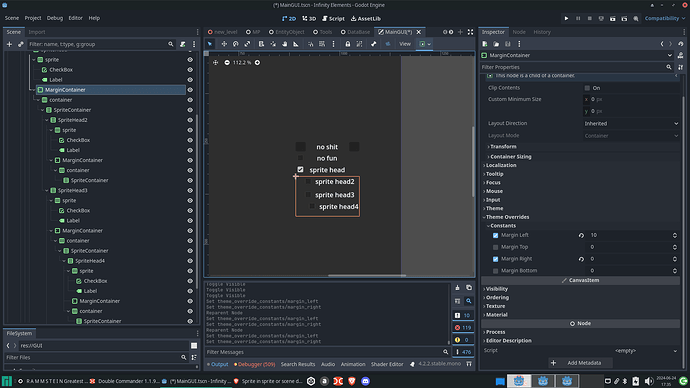
Task: Choose the Rotate Mode tool
Action: (x=236, y=44)
